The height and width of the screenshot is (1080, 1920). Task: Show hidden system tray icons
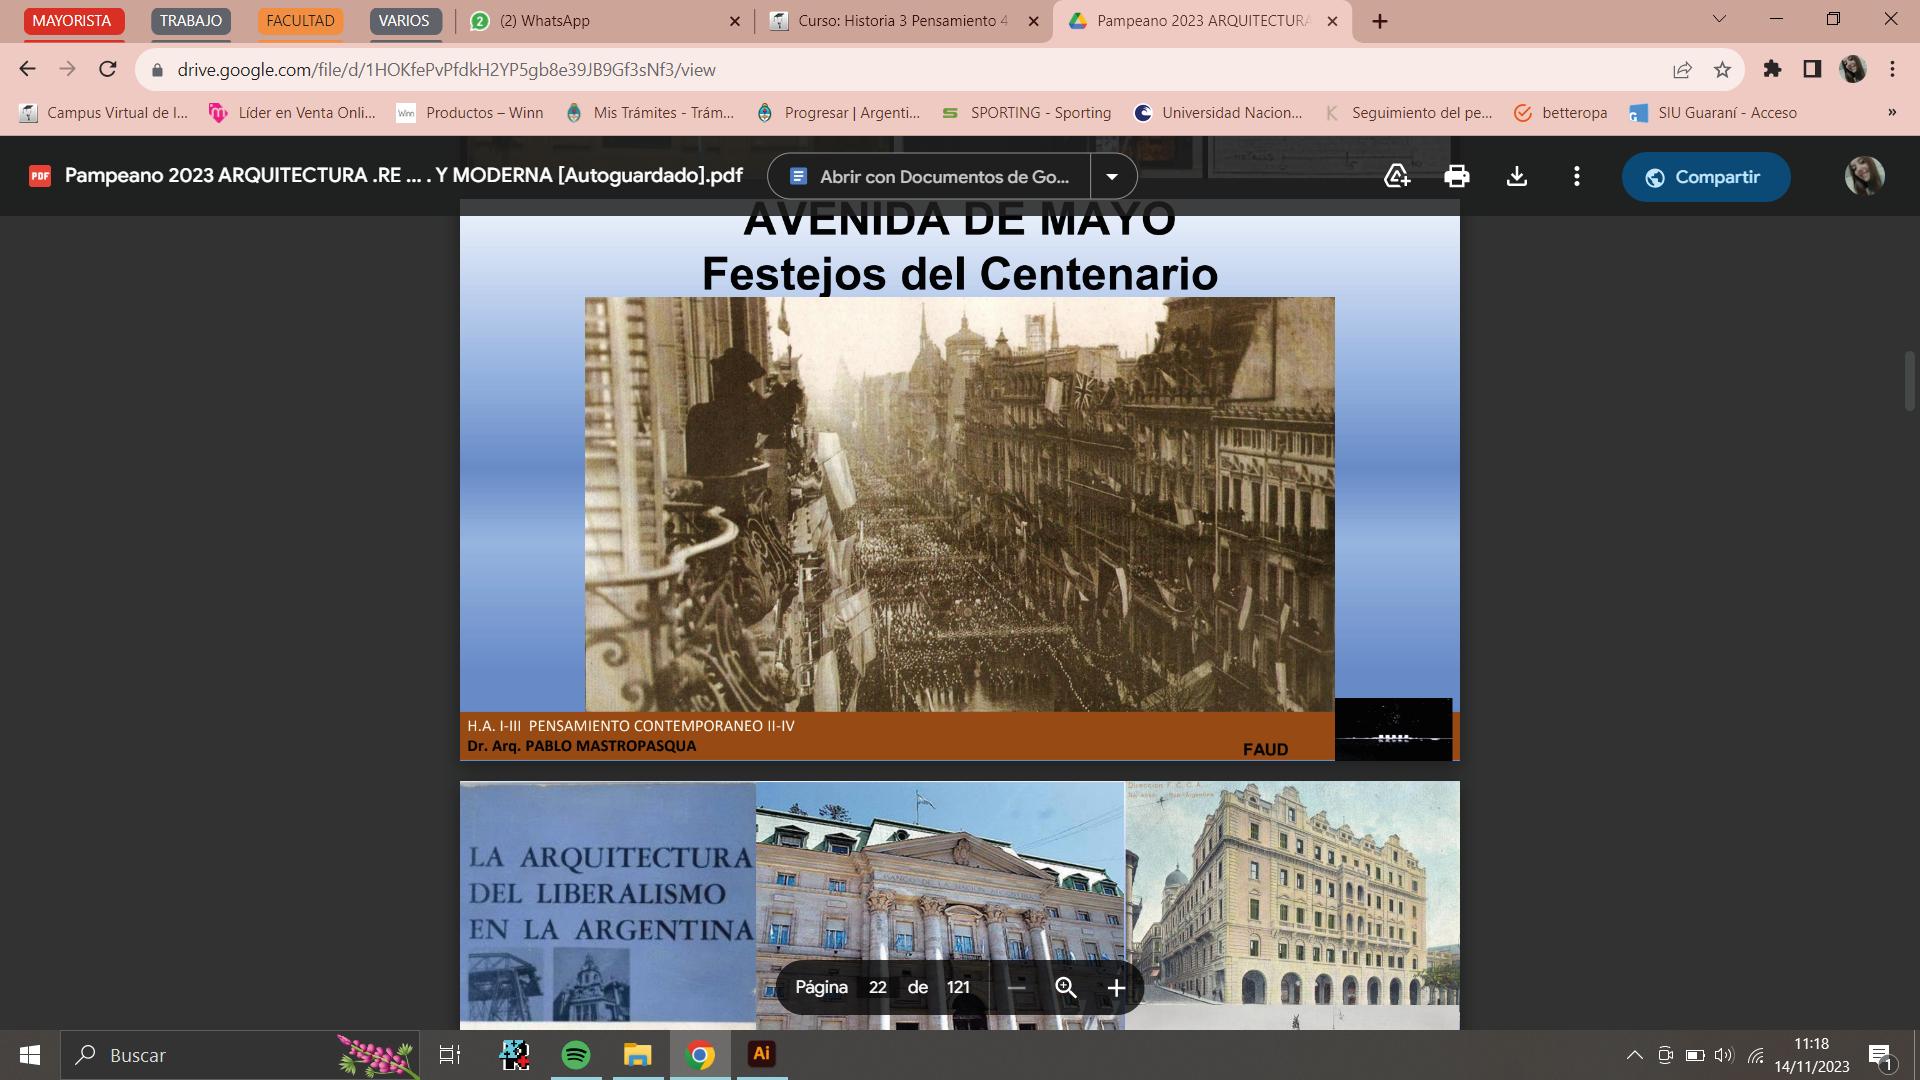1634,1055
